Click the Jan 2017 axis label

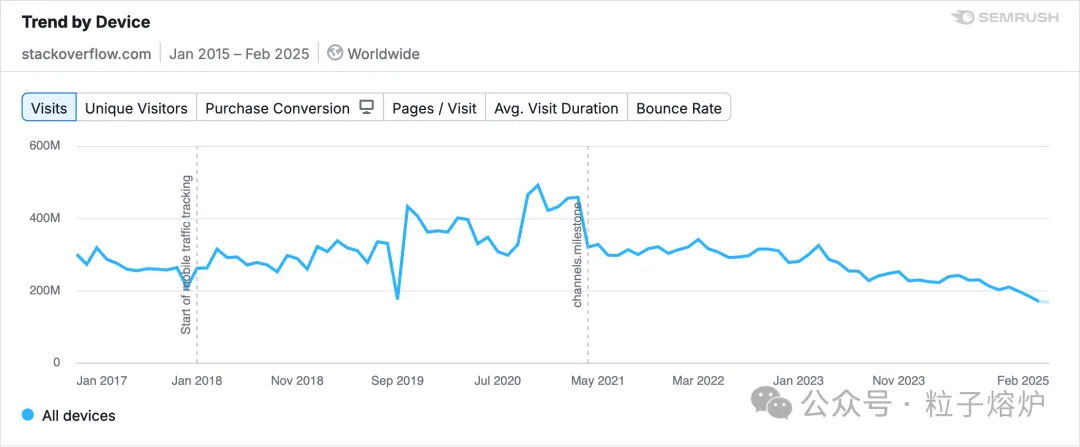click(101, 380)
